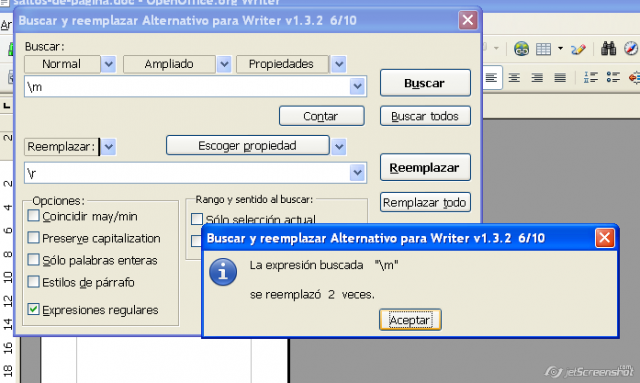640x383 pixels.
Task: Tick Sólo palabras enteras checkbox
Action: click(33, 260)
